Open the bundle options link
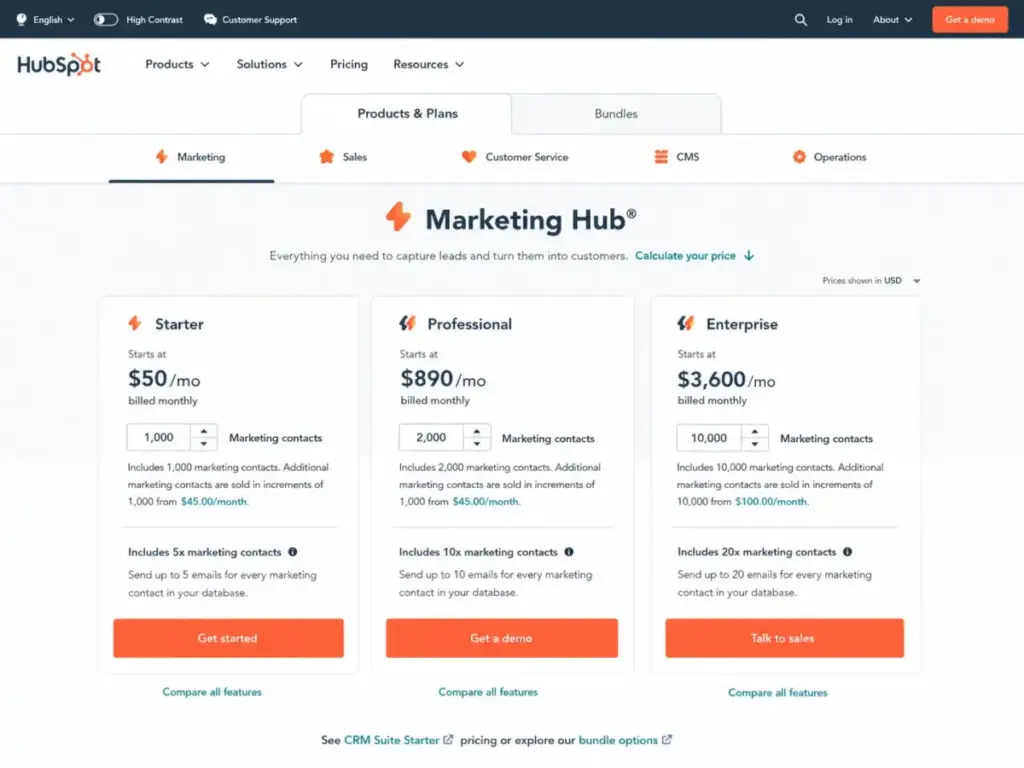This screenshot has height=768, width=1024. click(x=618, y=740)
